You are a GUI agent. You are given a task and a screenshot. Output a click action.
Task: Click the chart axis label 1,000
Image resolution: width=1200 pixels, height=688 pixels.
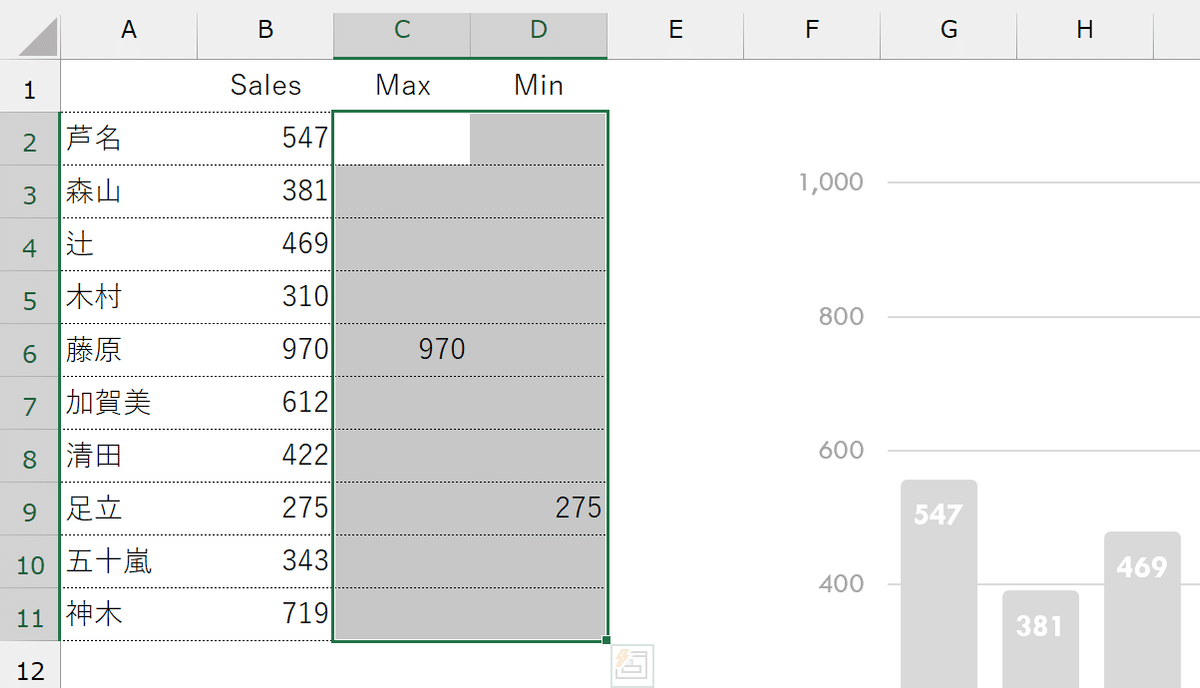(x=831, y=183)
